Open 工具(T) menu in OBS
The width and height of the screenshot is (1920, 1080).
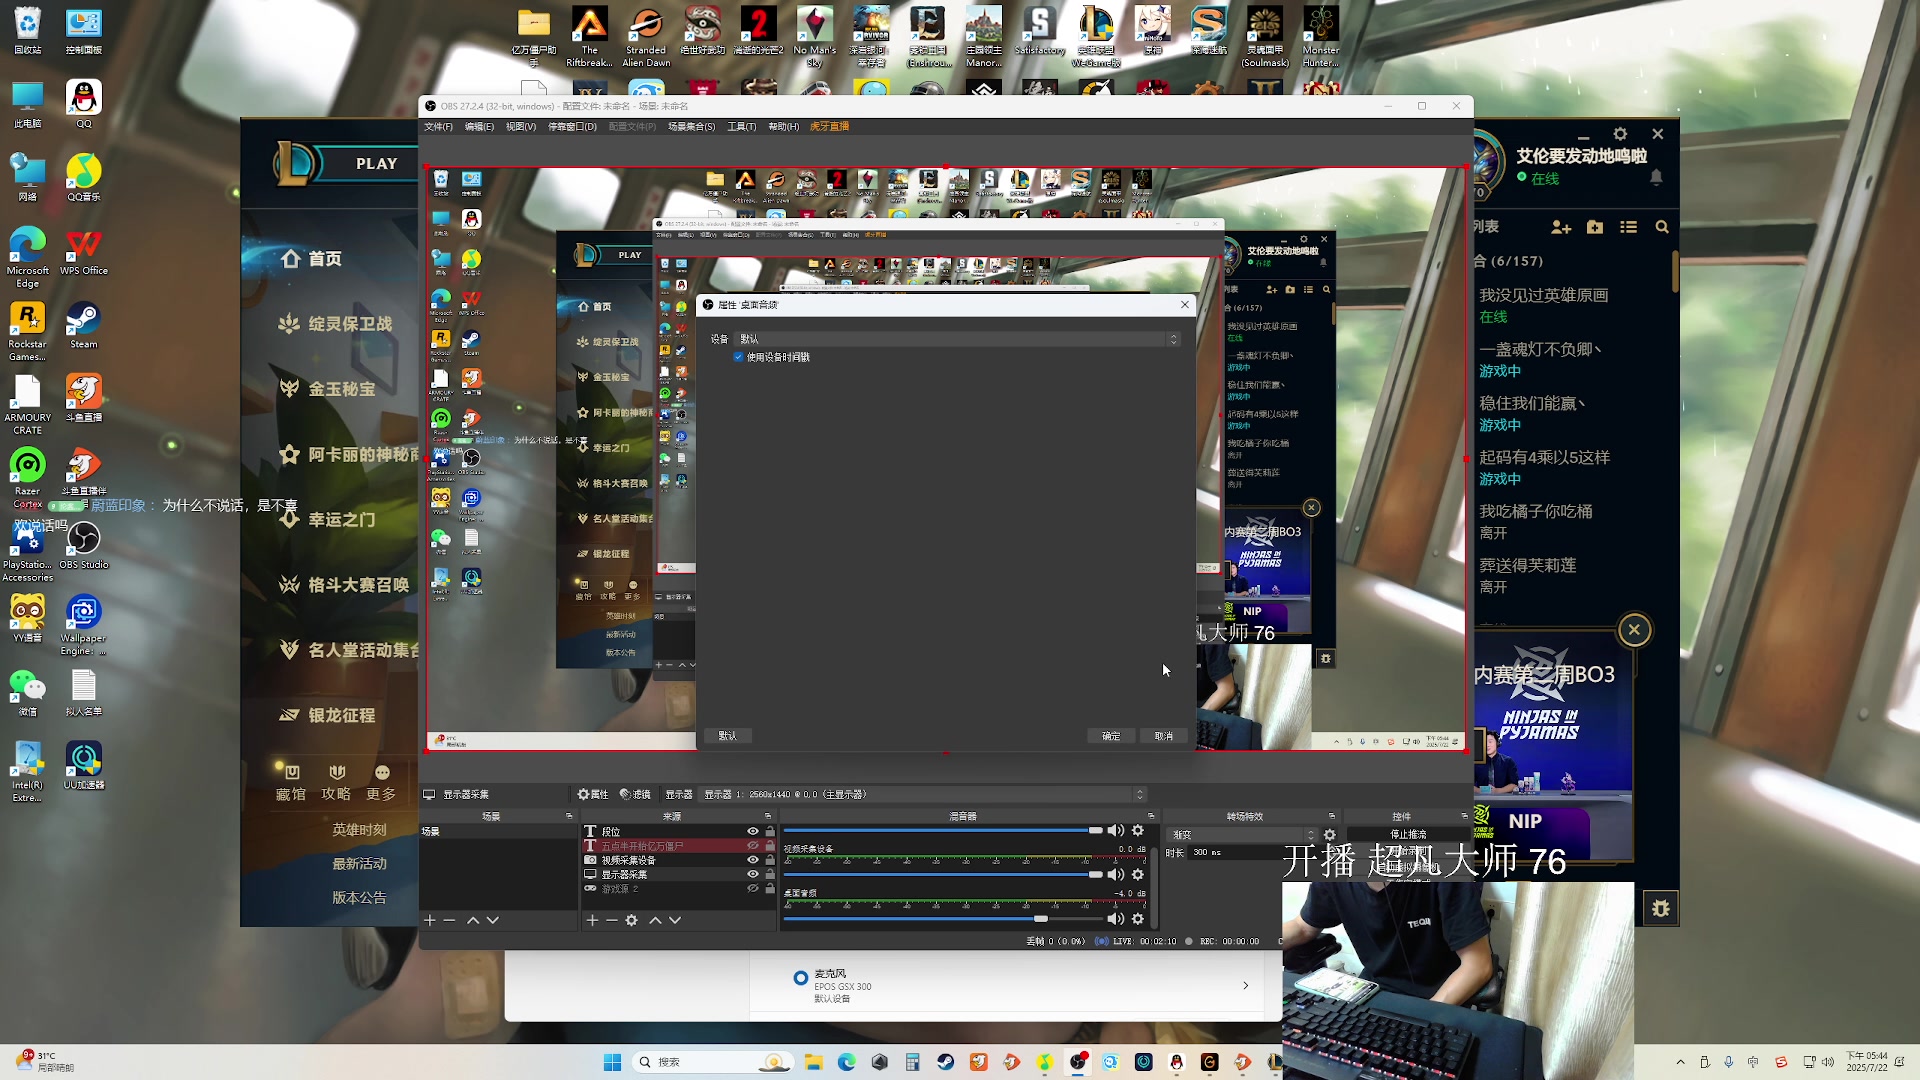click(742, 127)
